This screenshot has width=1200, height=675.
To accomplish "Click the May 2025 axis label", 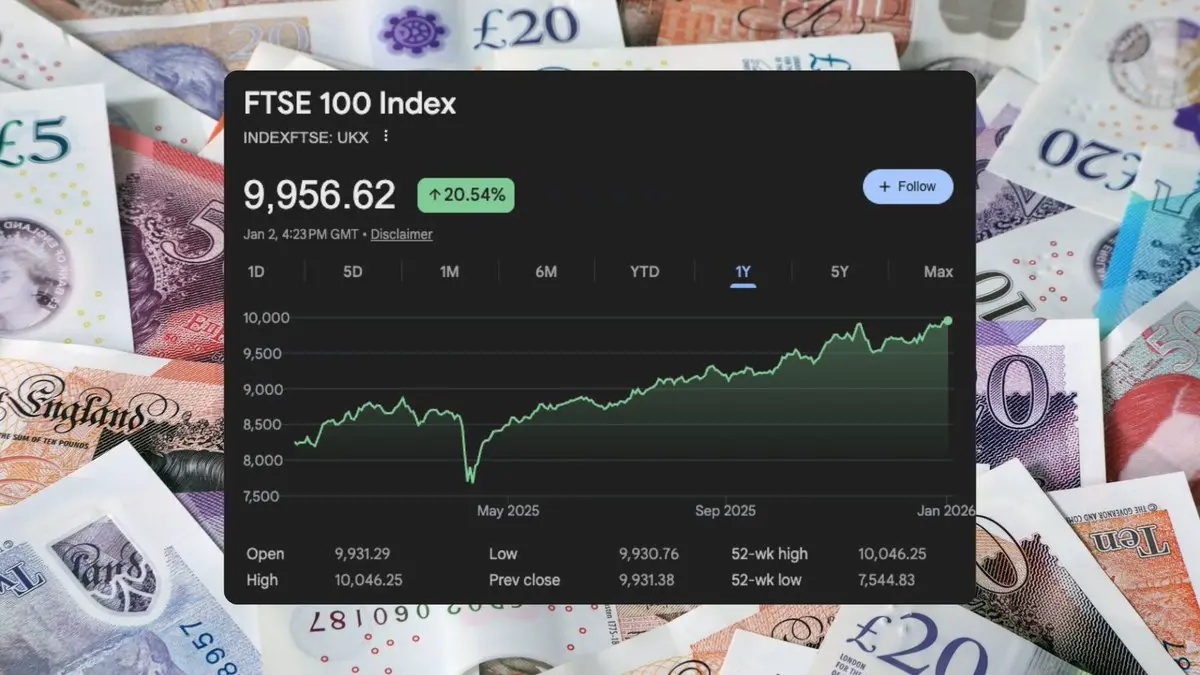I will coord(508,510).
